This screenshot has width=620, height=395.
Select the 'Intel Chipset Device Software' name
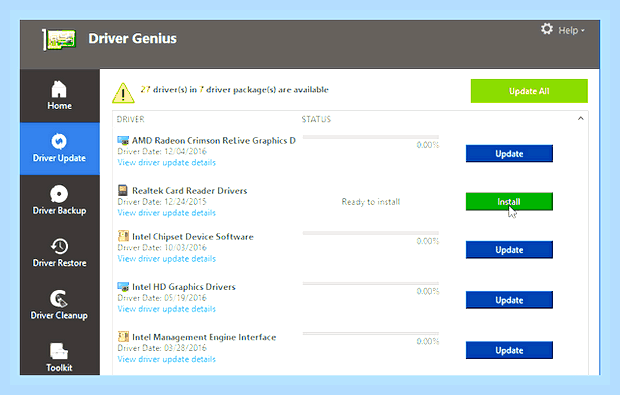click(193, 236)
